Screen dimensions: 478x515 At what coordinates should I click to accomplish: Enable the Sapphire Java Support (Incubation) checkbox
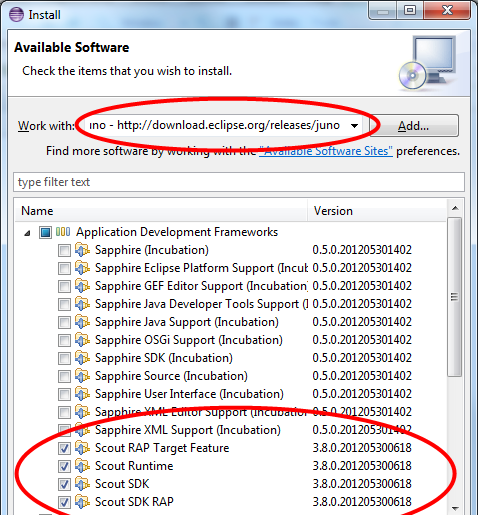[x=64, y=322]
